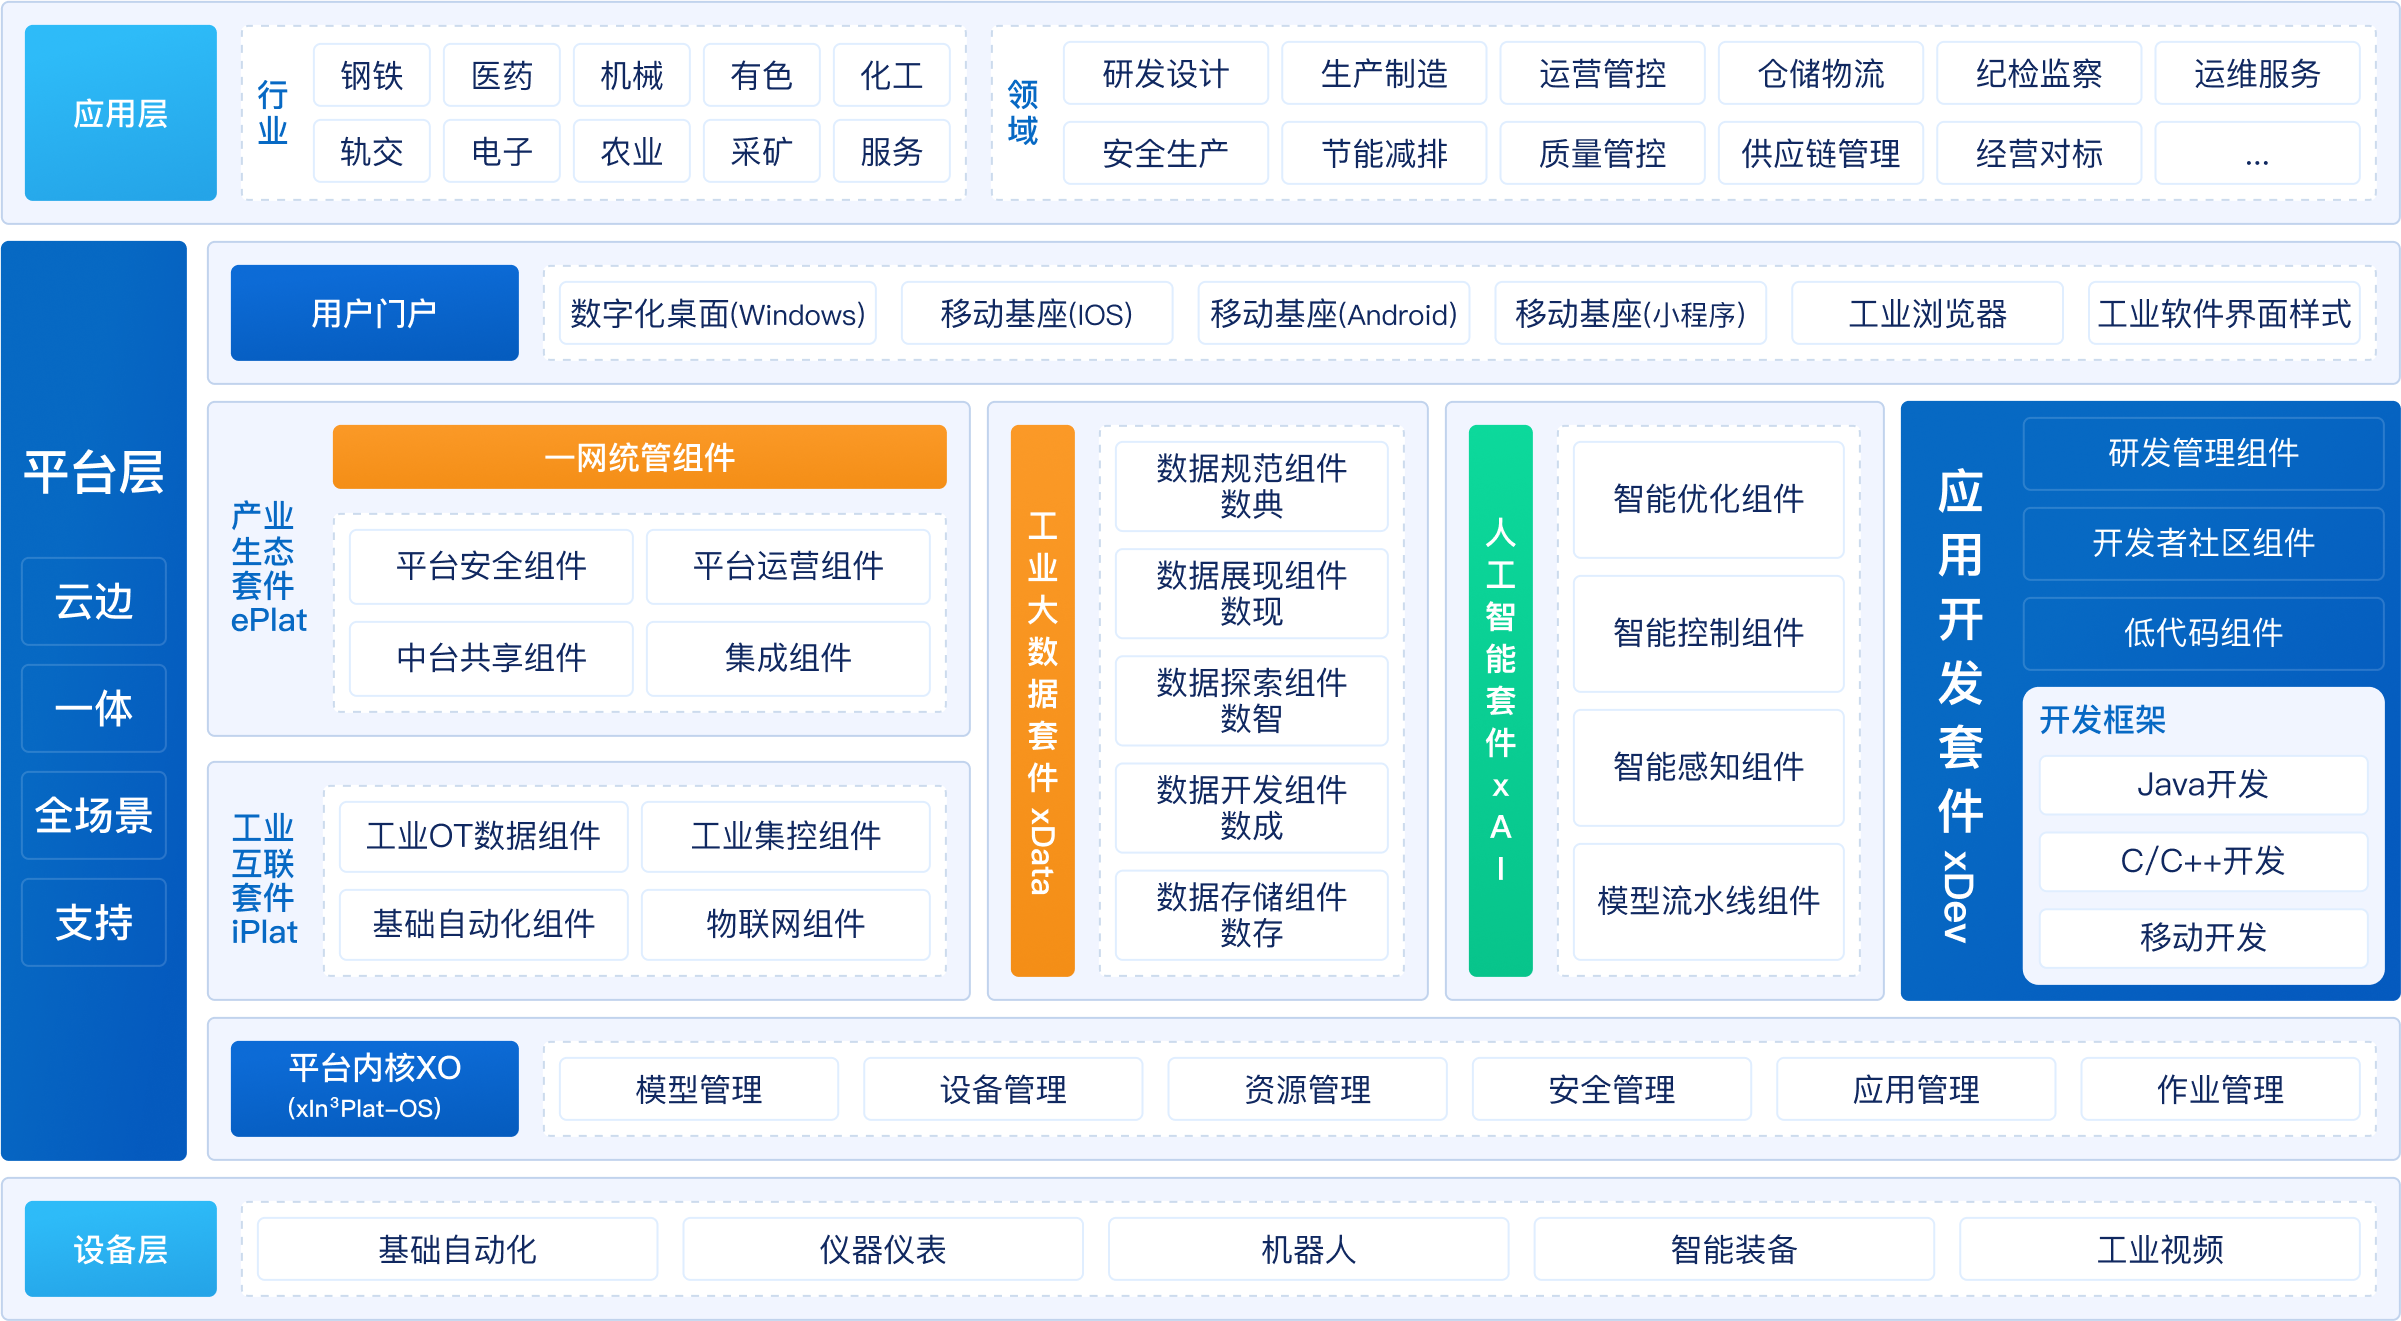The height and width of the screenshot is (1321, 2401).
Task: Click 移动基座(Android) item
Action: point(1333,313)
